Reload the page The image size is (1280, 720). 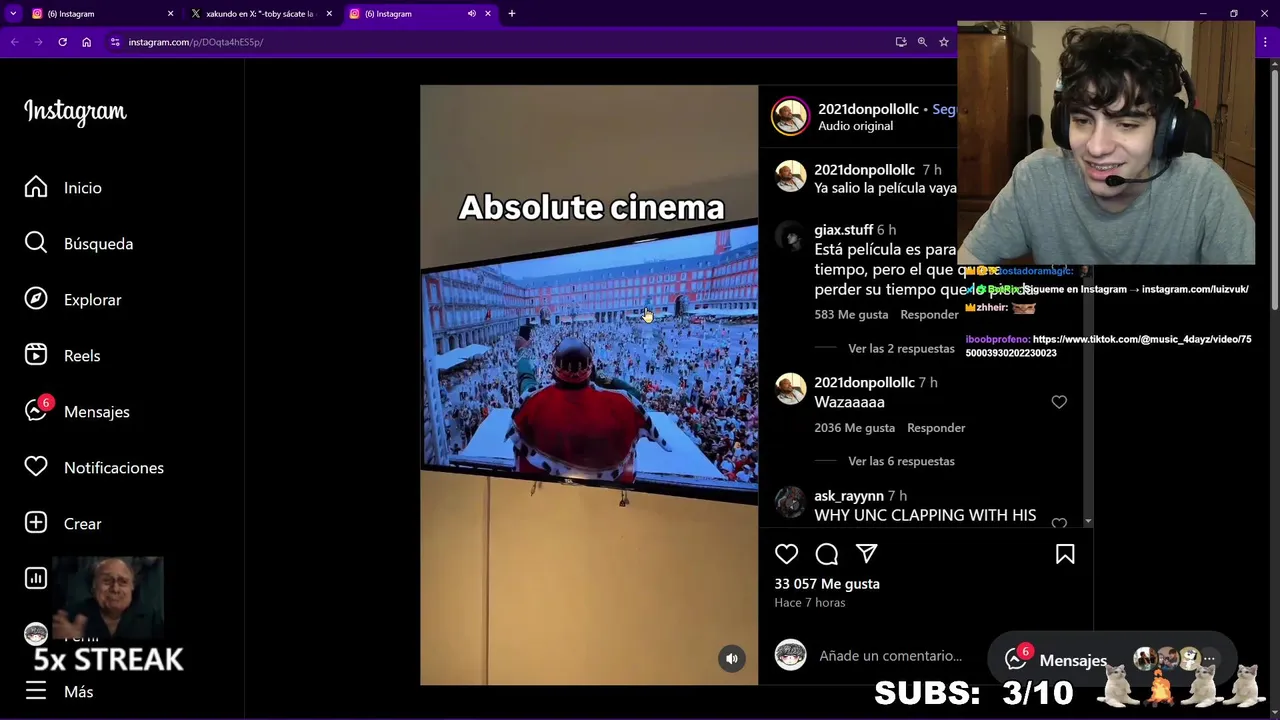[62, 42]
